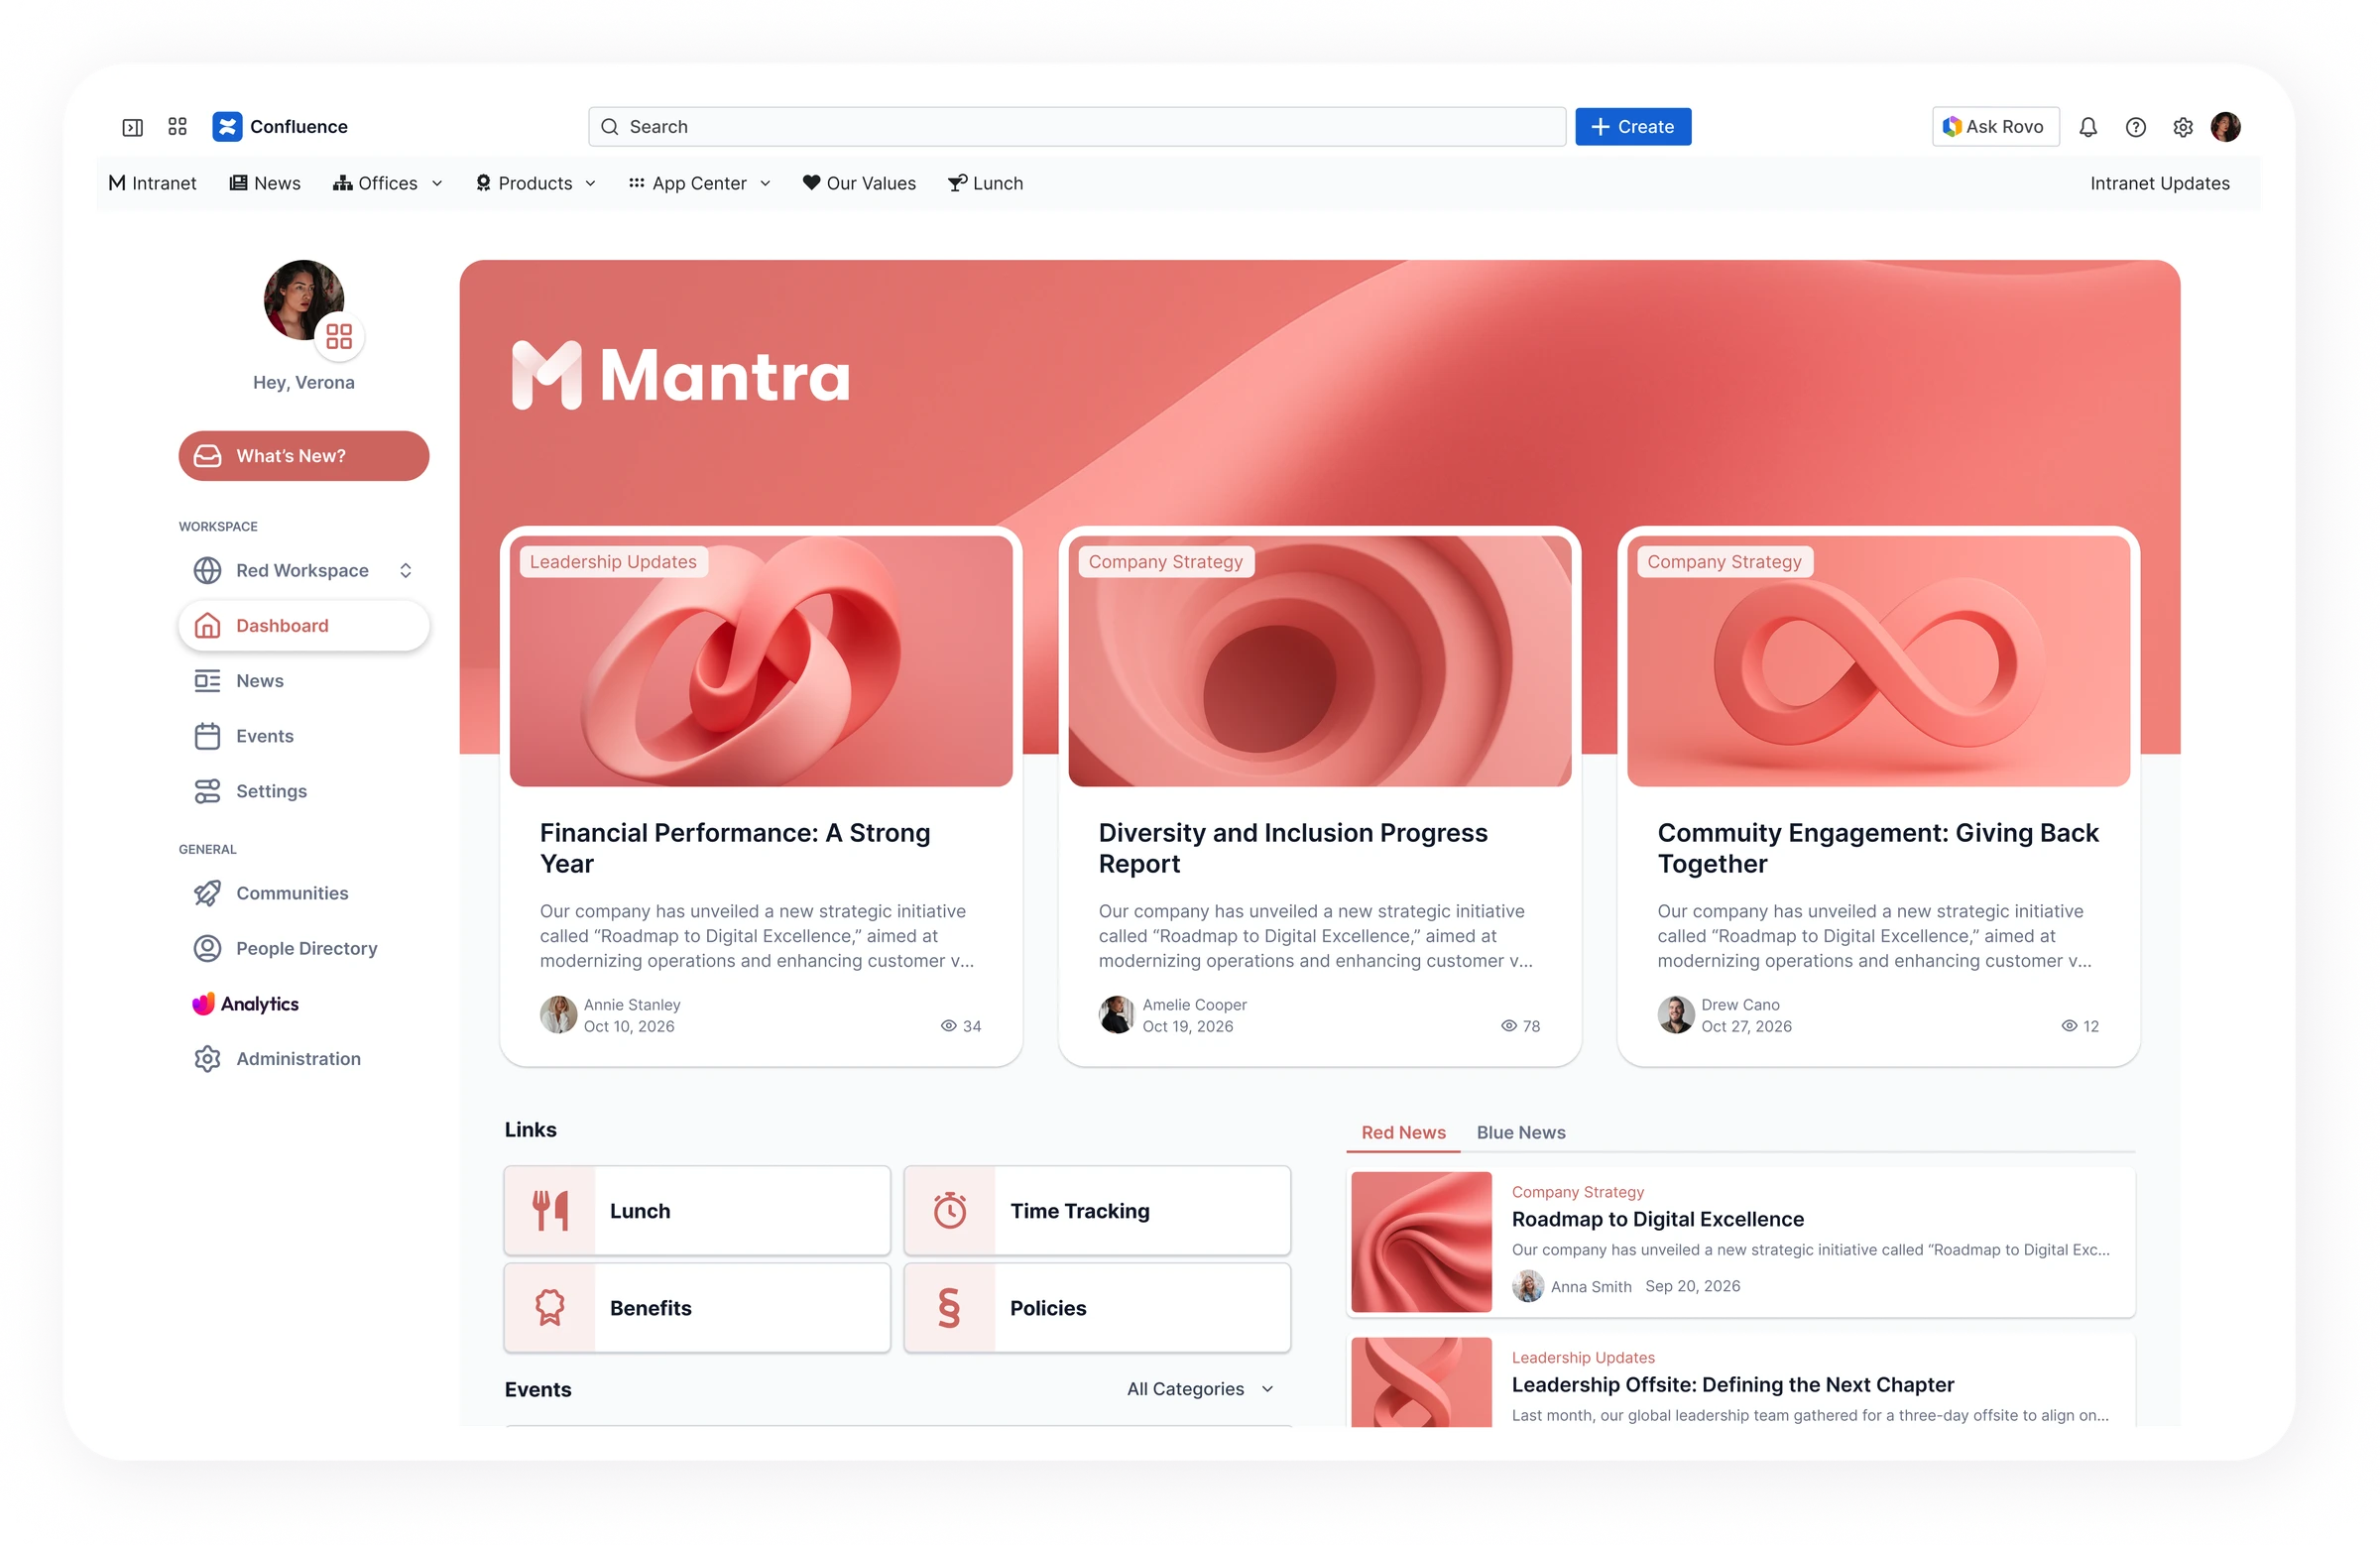Open the All Categories events filter
Viewport: 2380px width, 1545px height.
[1200, 1389]
